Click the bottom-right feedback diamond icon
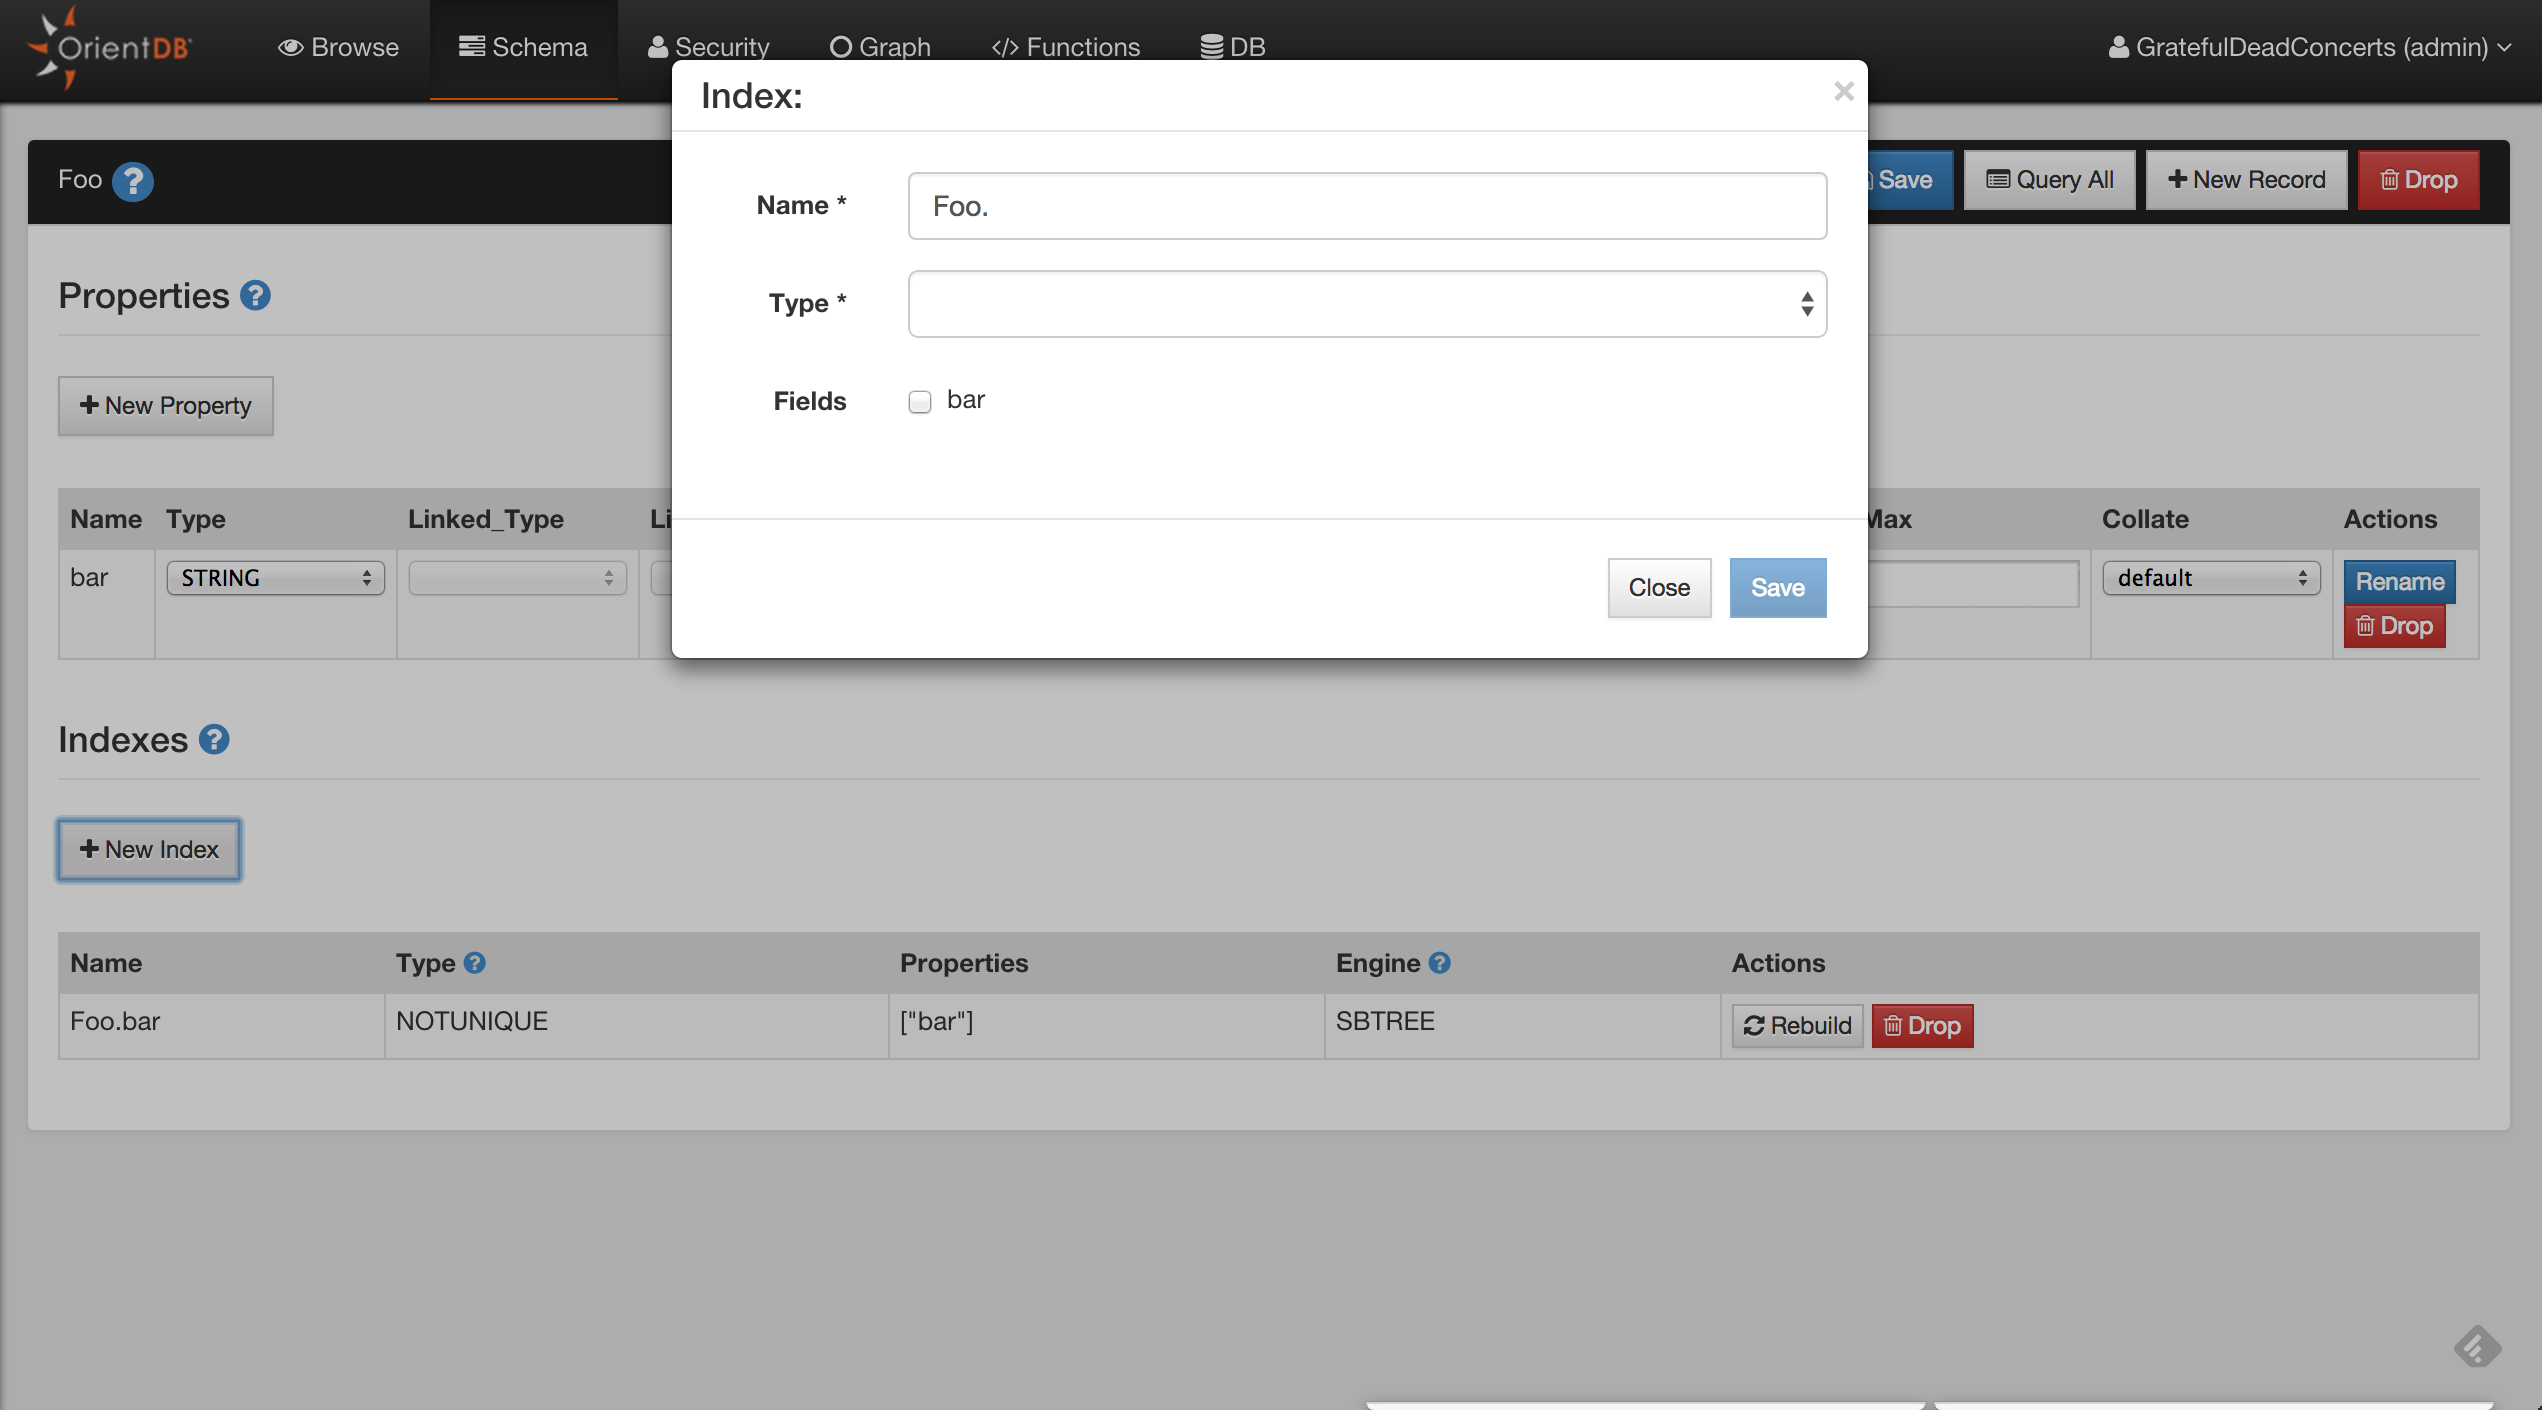This screenshot has height=1410, width=2542. [2476, 1346]
